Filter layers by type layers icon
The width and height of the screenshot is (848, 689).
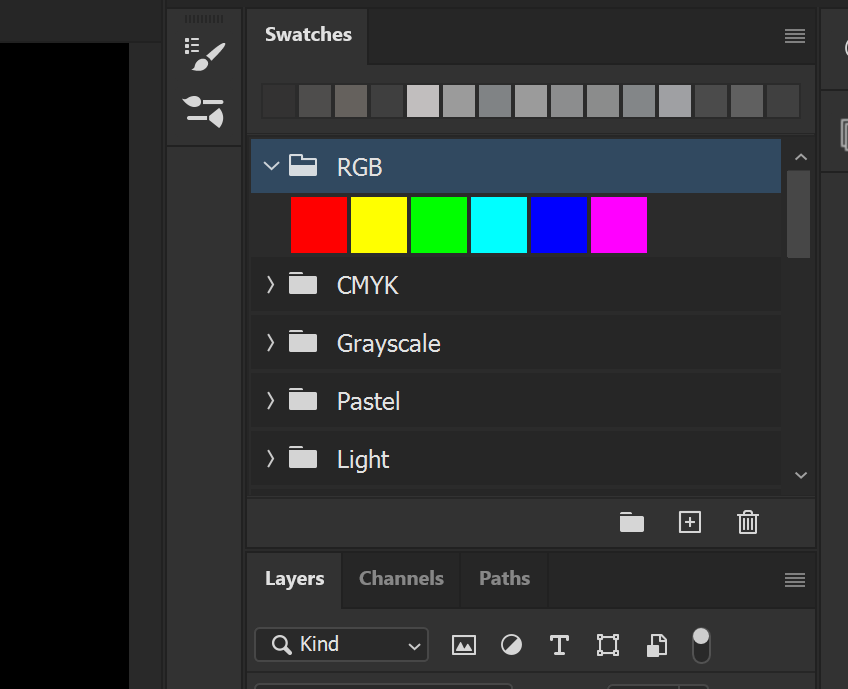pos(559,645)
